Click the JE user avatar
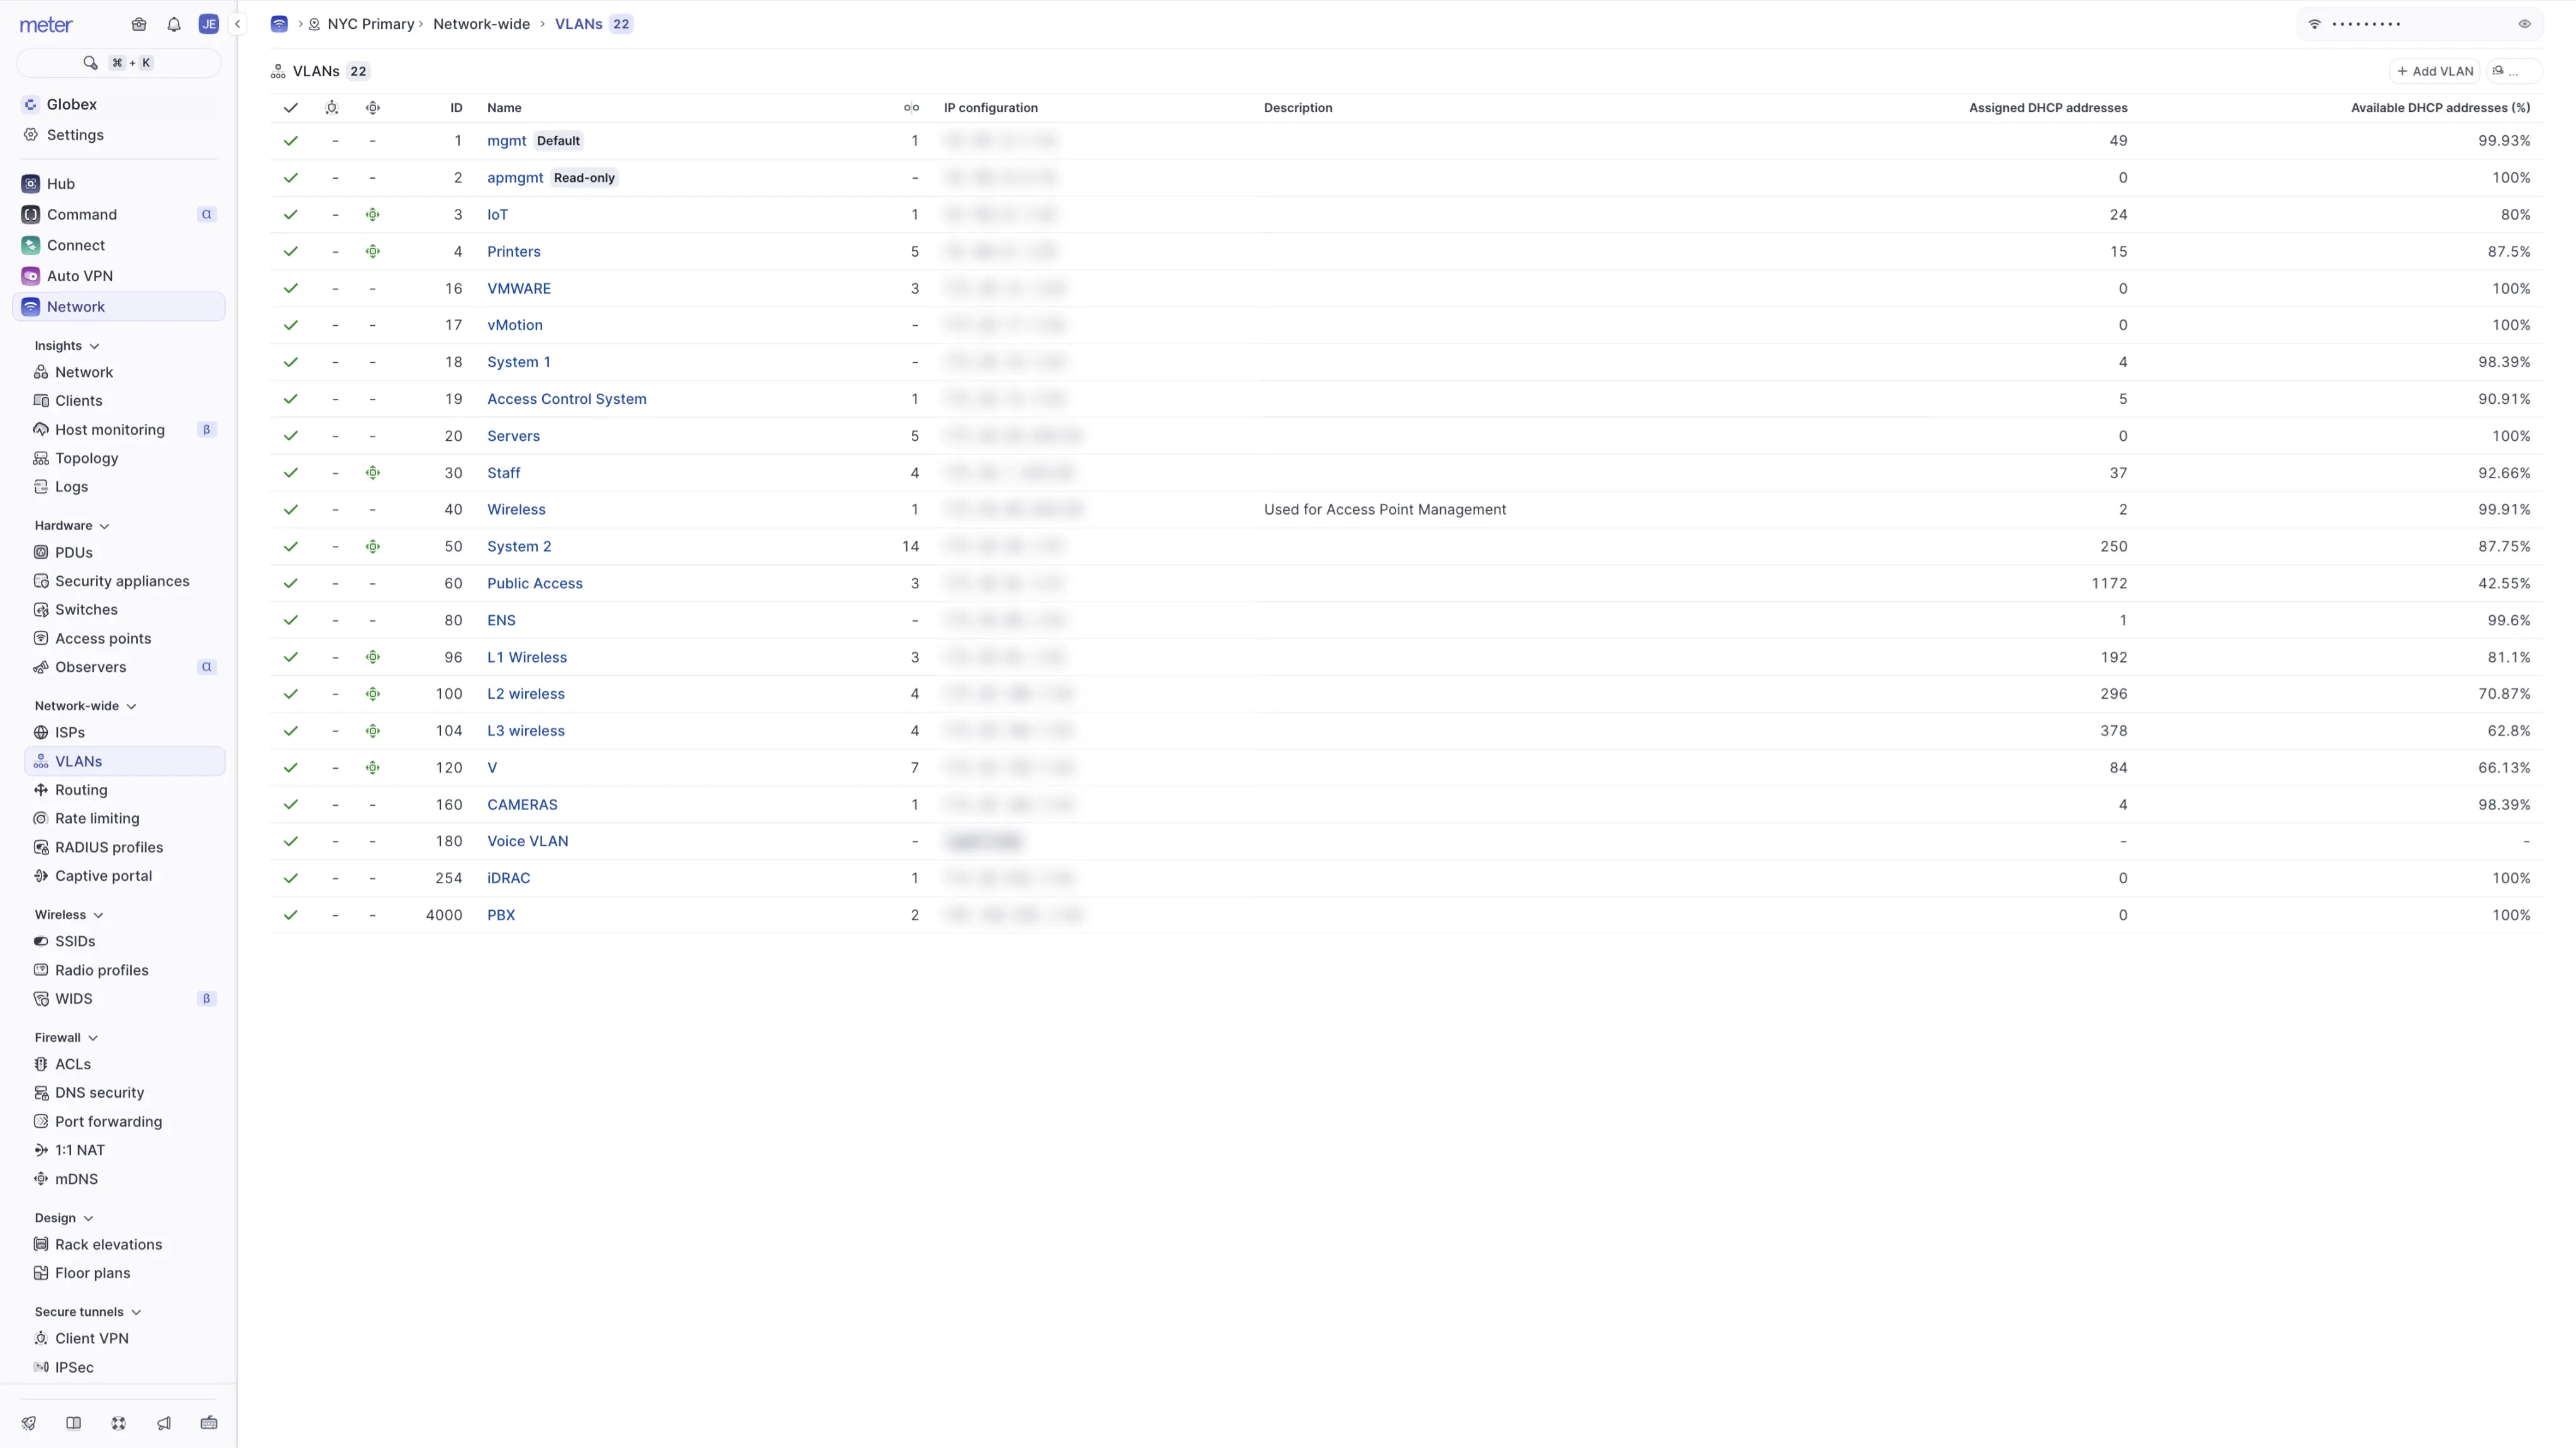Screen dimensions: 2576x1448 [208, 24]
